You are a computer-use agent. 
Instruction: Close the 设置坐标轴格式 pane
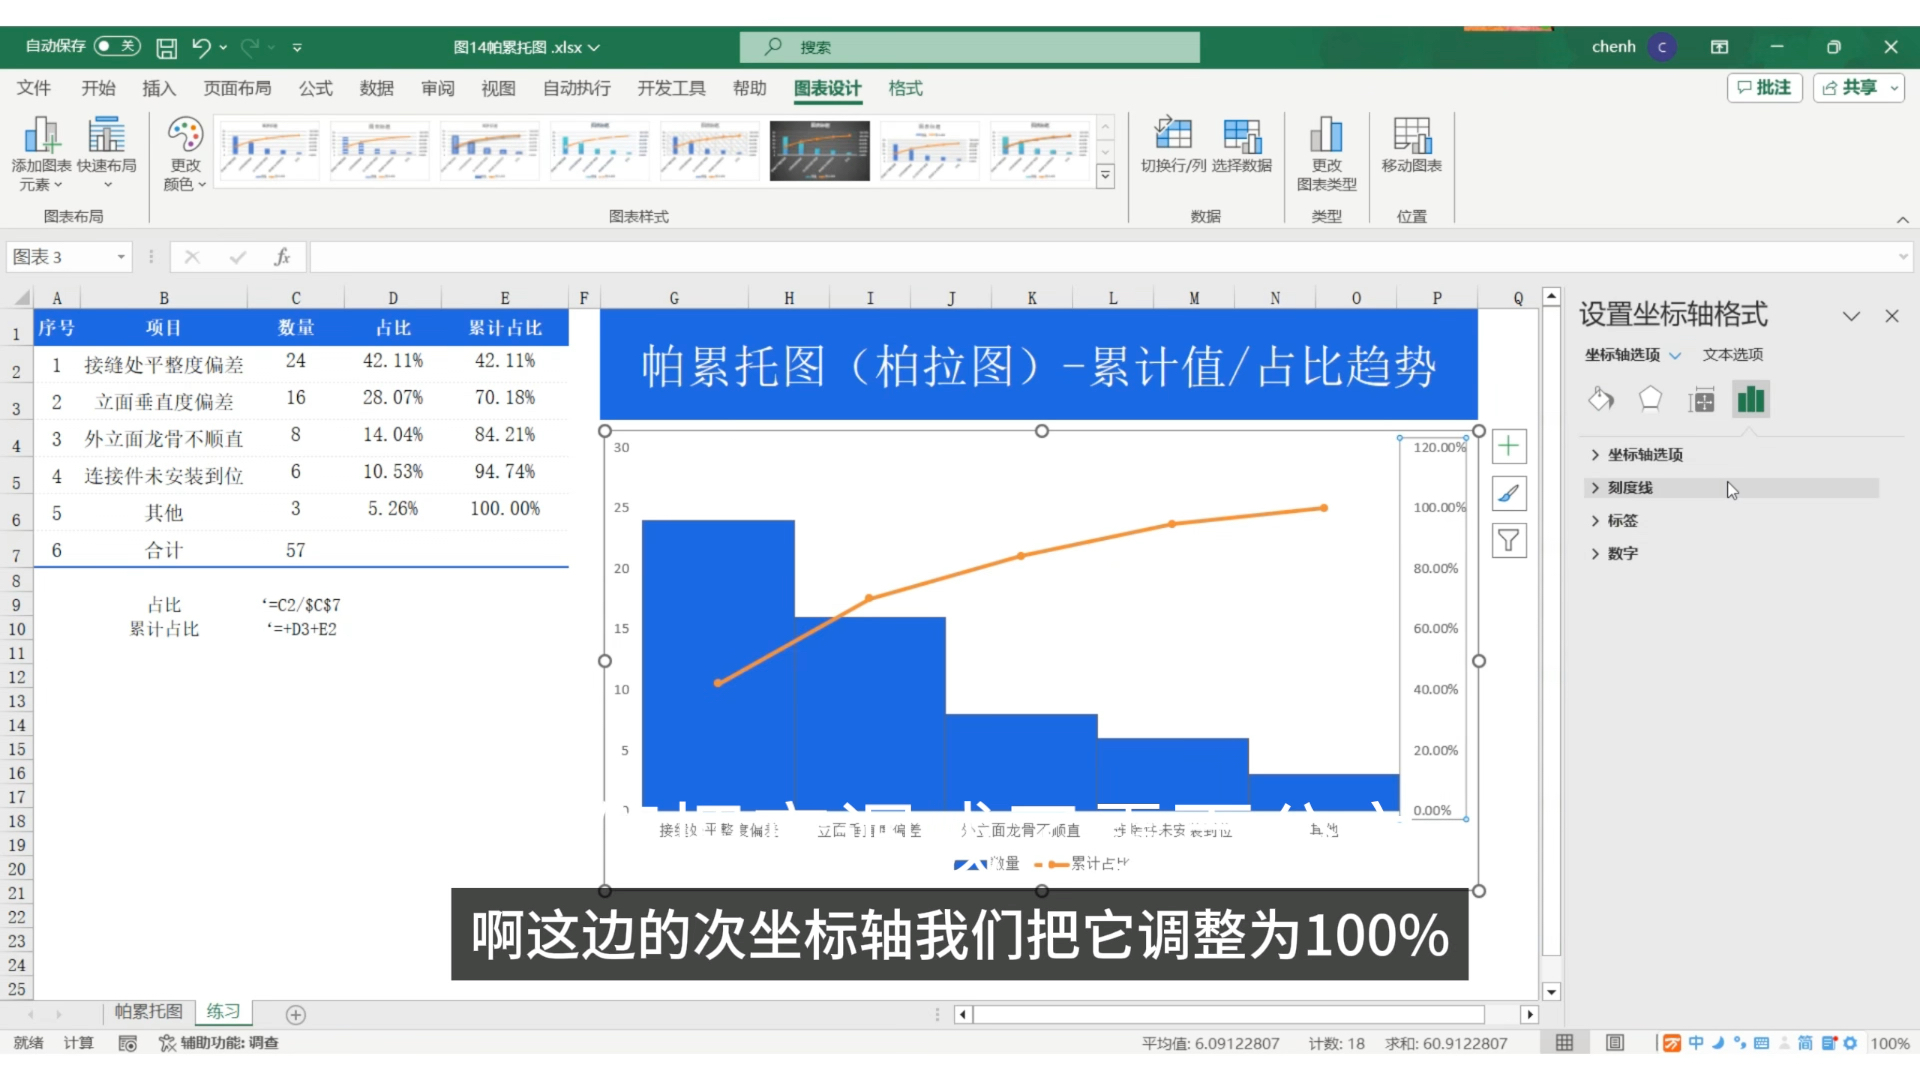[1891, 316]
